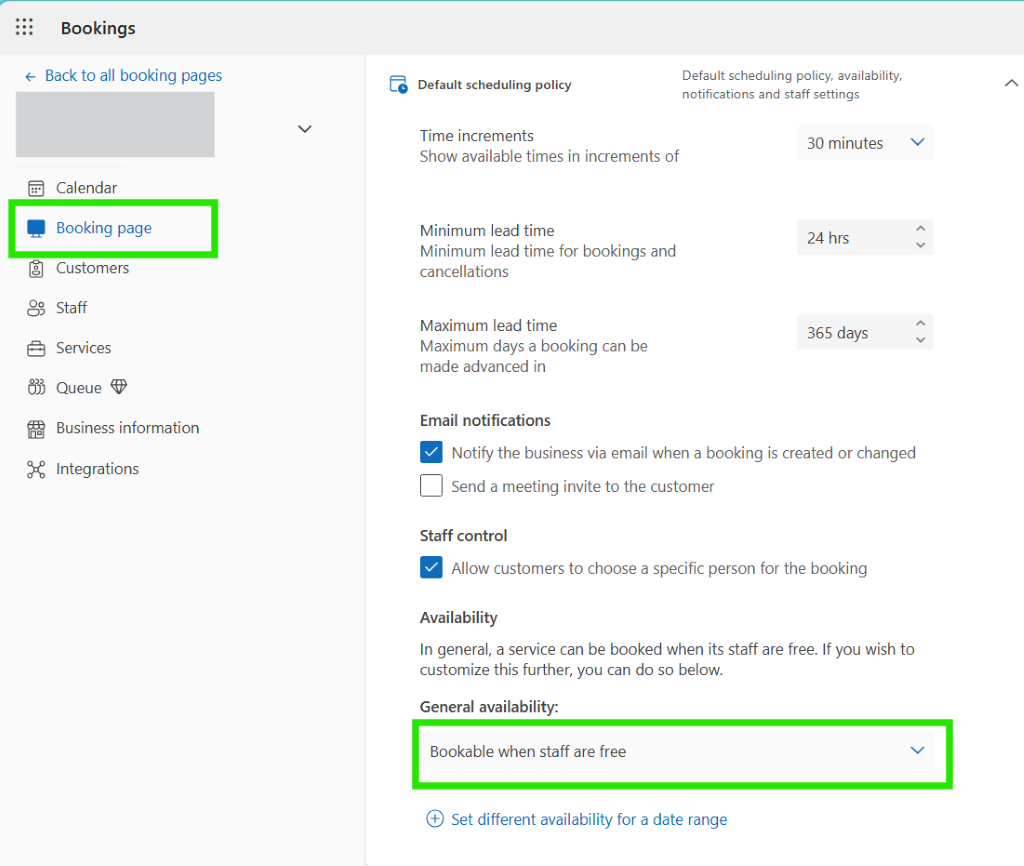
Task: Click the Default scheduling policy calendar-clock icon
Action: [x=398, y=85]
